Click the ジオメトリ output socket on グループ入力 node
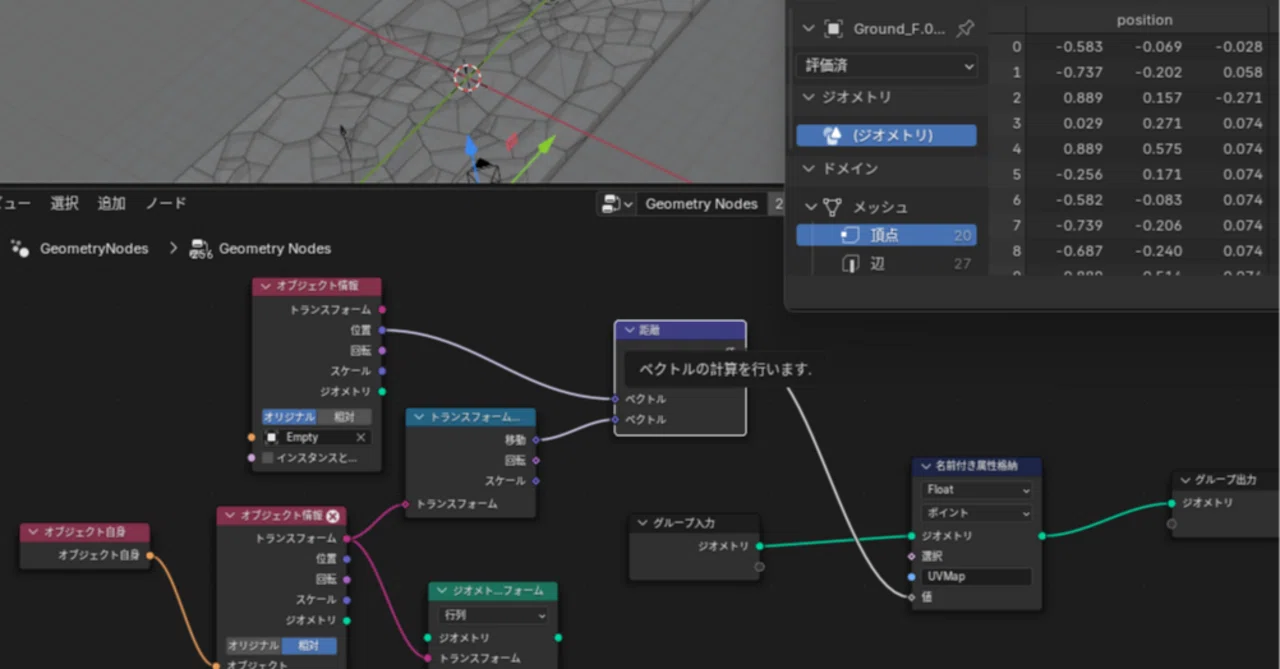The image size is (1280, 669). (x=759, y=546)
